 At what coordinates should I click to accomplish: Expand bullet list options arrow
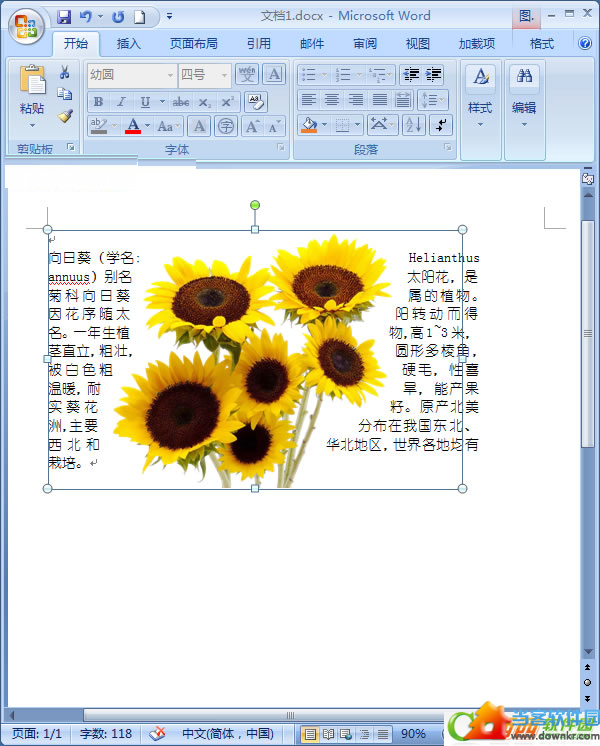[x=325, y=75]
